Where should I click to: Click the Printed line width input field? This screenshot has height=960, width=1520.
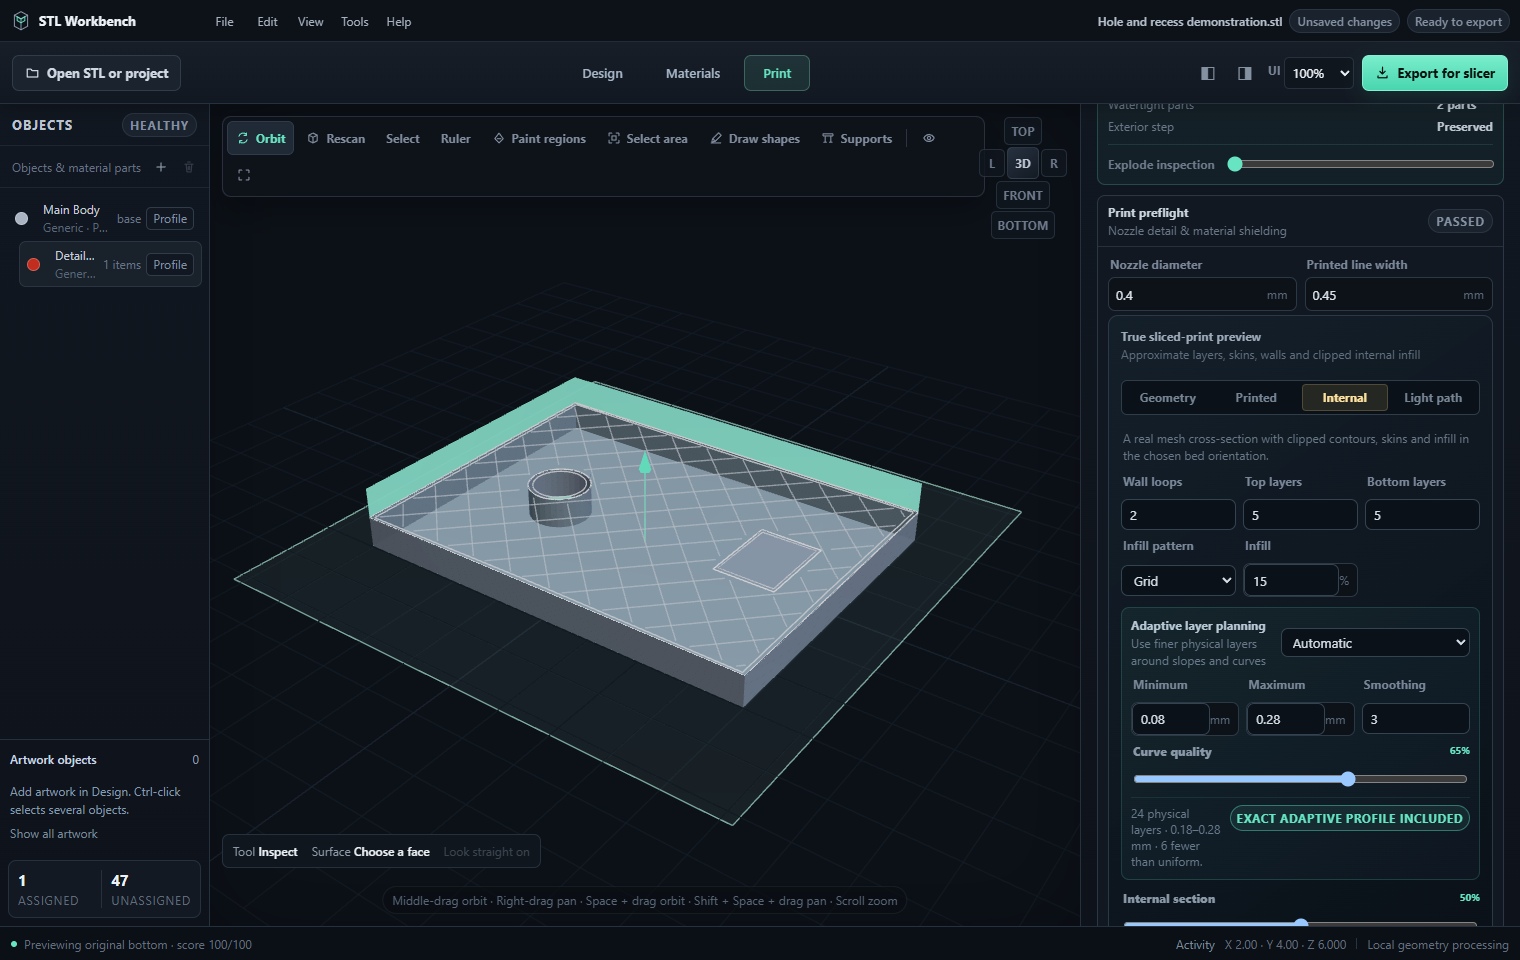pyautogui.click(x=1399, y=295)
